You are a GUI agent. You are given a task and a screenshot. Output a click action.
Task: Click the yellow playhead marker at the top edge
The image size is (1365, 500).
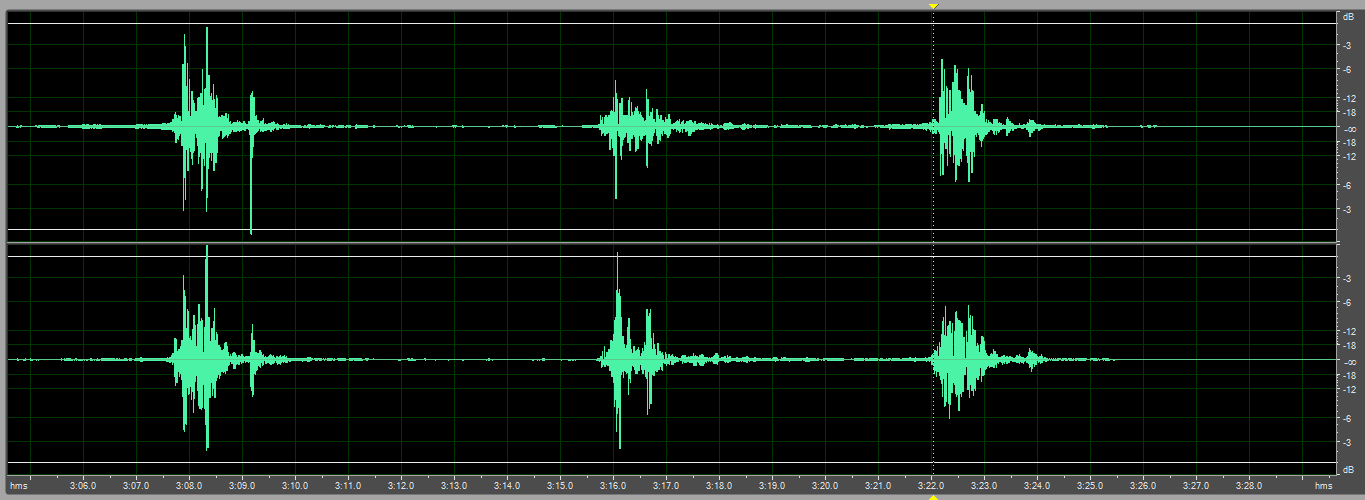point(933,6)
